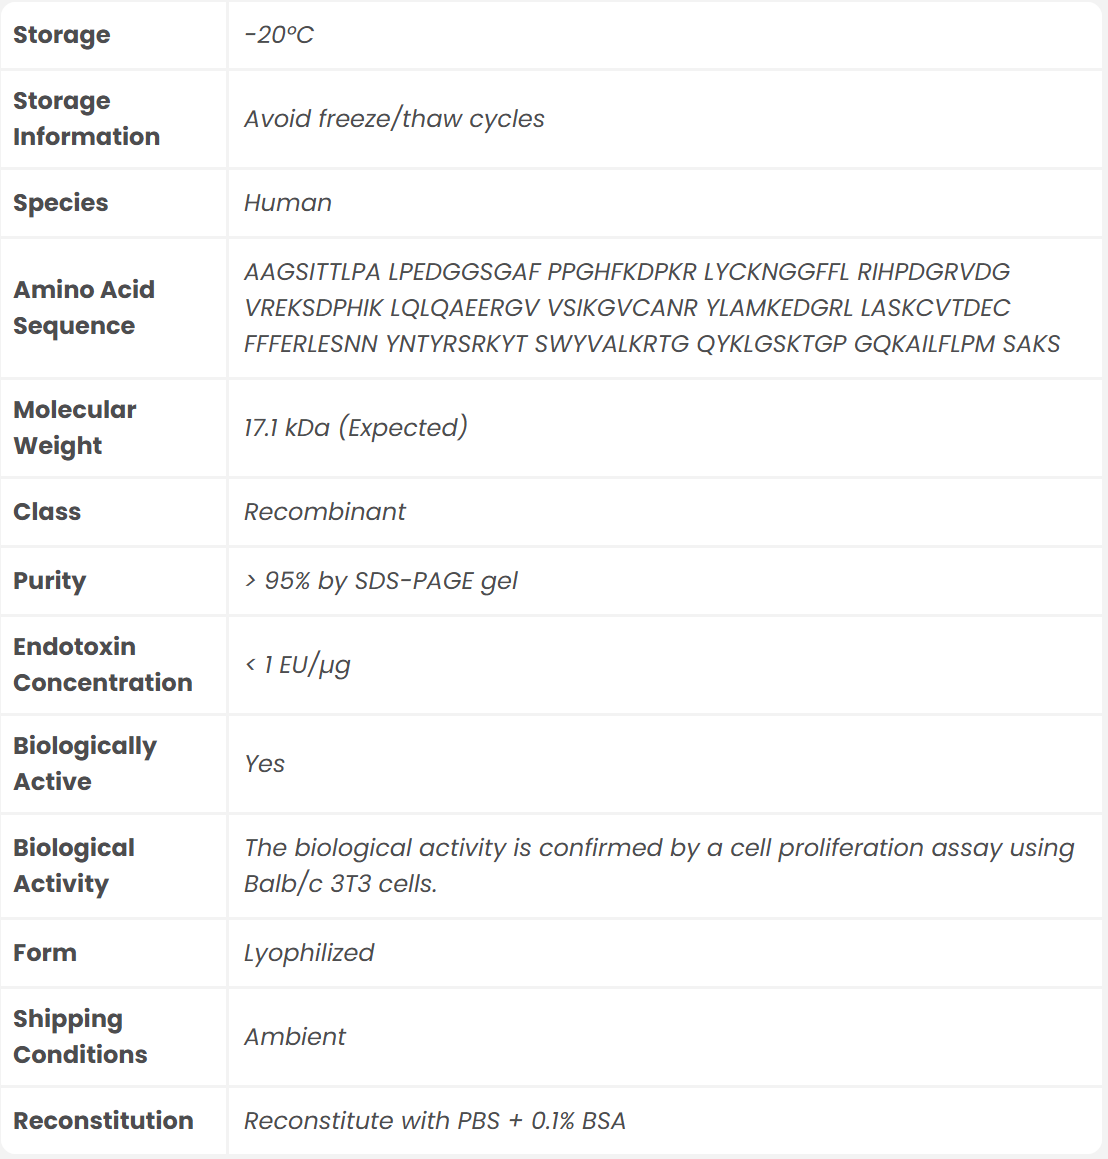Click the cell proliferation assay description text
The height and width of the screenshot is (1159, 1108).
[658, 866]
